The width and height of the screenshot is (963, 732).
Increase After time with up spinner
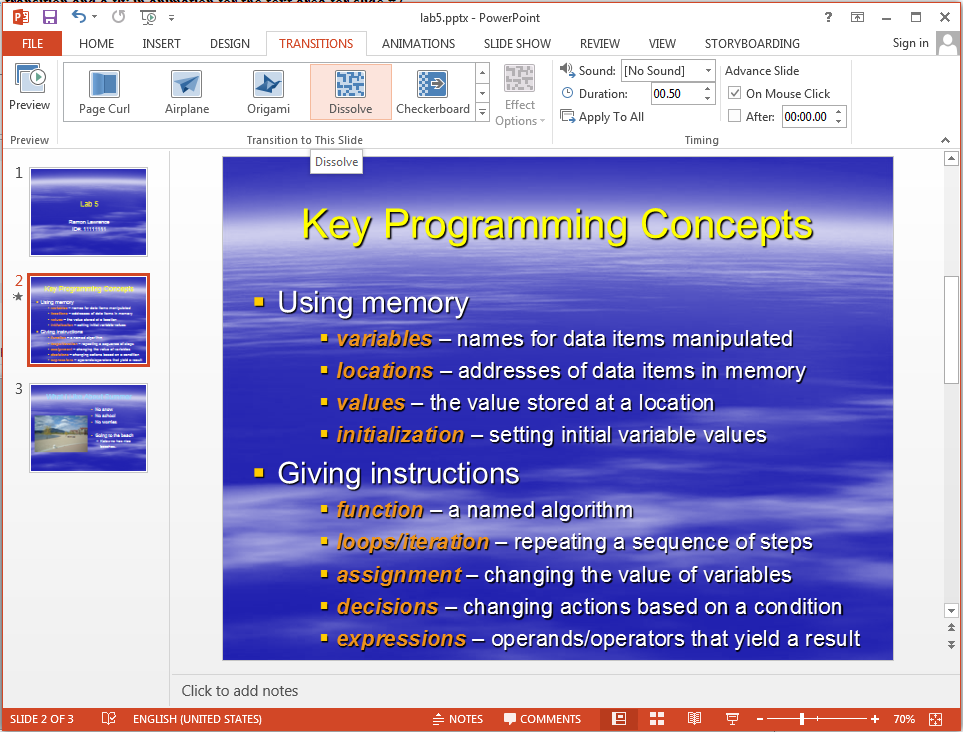point(839,112)
